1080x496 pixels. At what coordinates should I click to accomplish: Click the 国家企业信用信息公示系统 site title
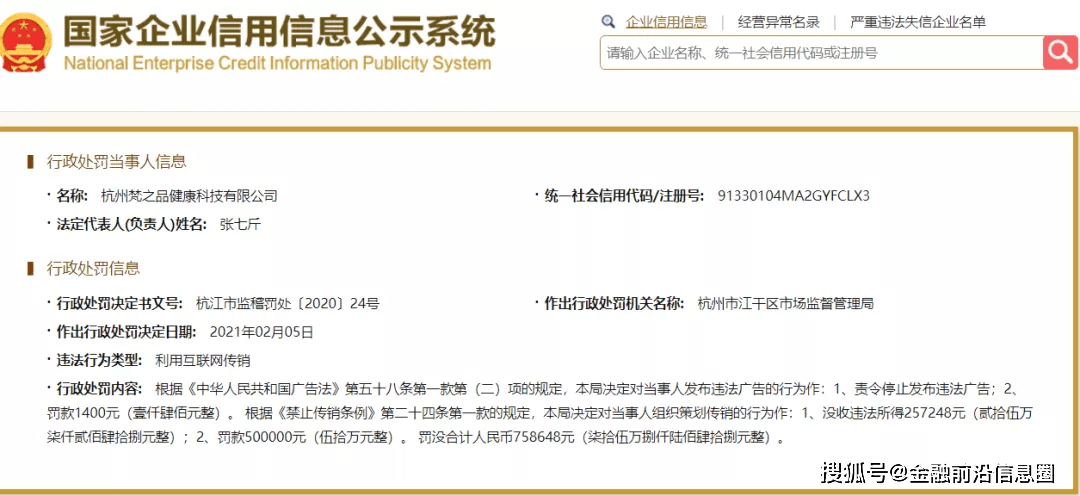[x=279, y=30]
